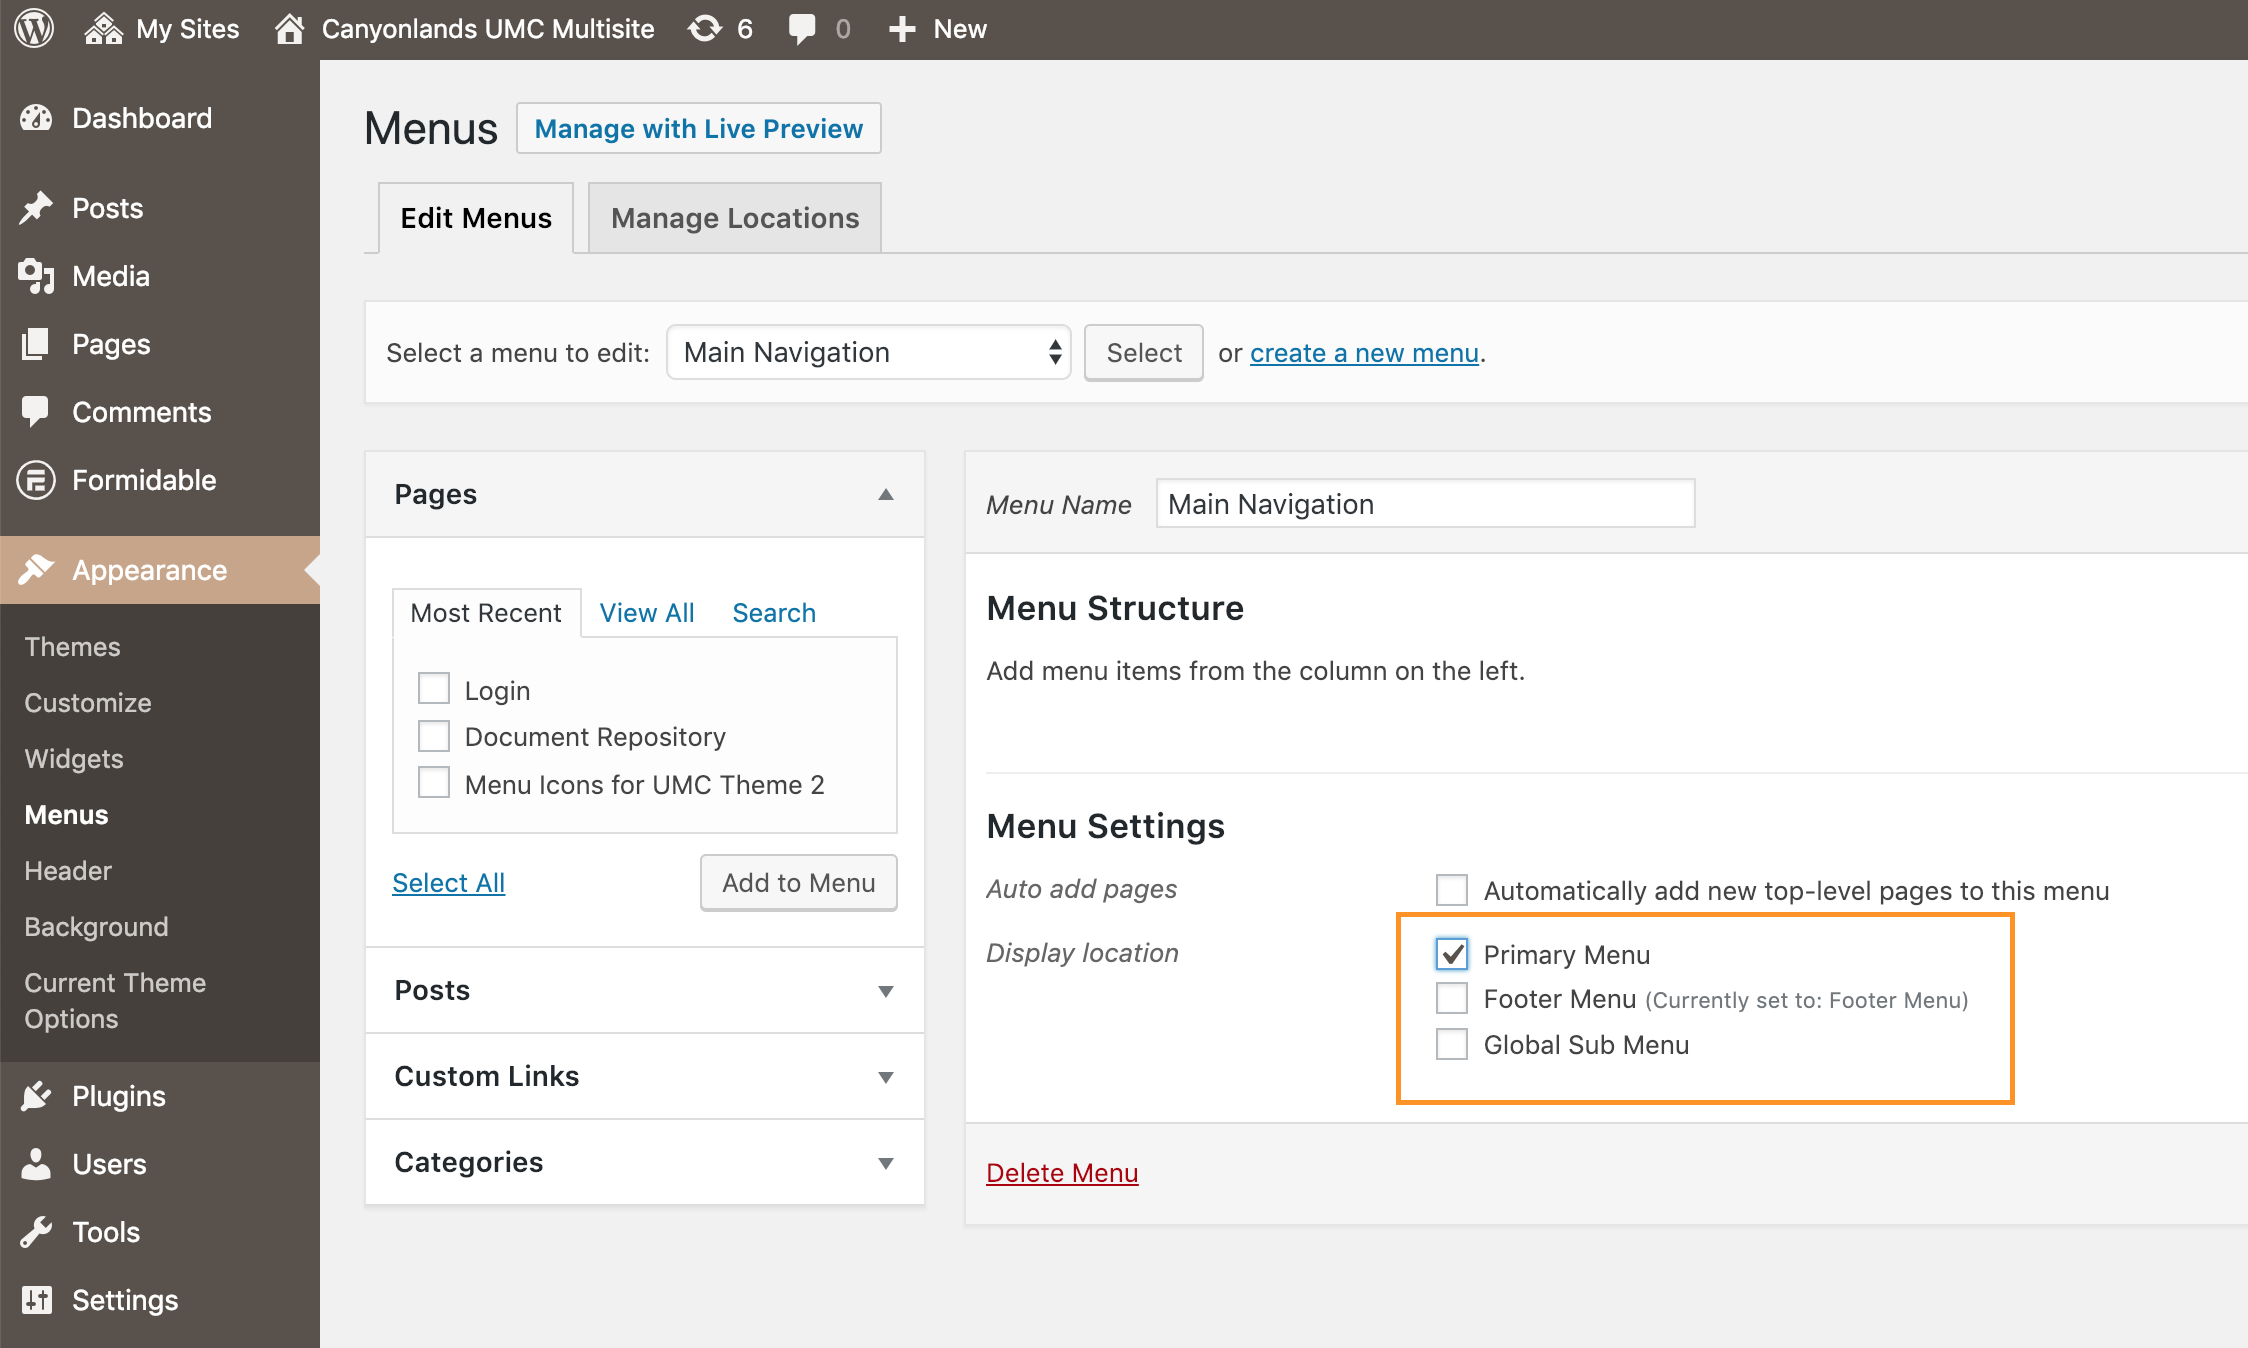Click the Delete Menu link
The height and width of the screenshot is (1348, 2248).
[1062, 1173]
